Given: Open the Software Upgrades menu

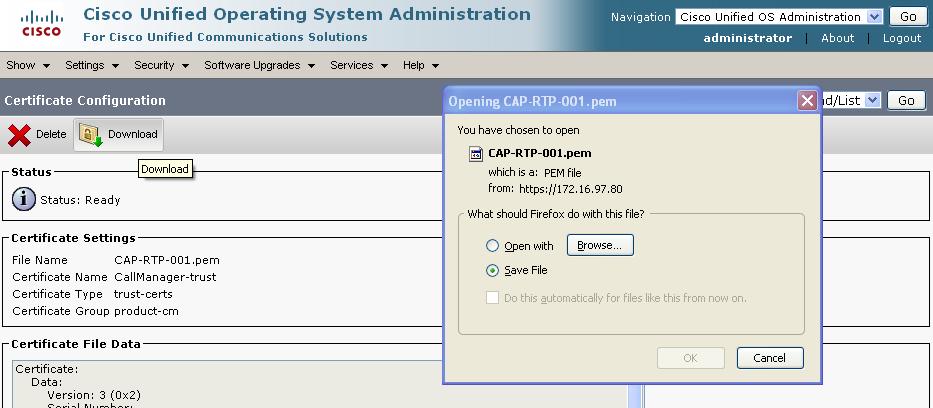Looking at the screenshot, I should click(x=259, y=65).
